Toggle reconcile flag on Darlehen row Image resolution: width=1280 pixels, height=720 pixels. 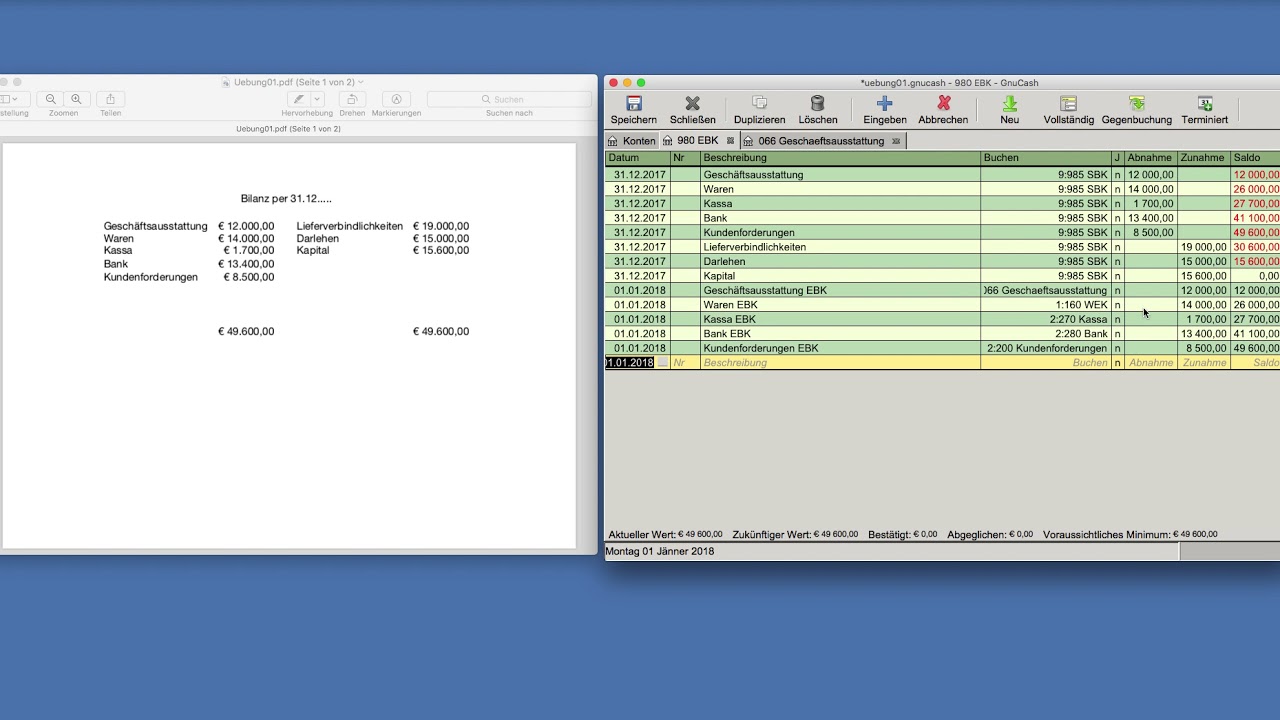click(x=1117, y=262)
